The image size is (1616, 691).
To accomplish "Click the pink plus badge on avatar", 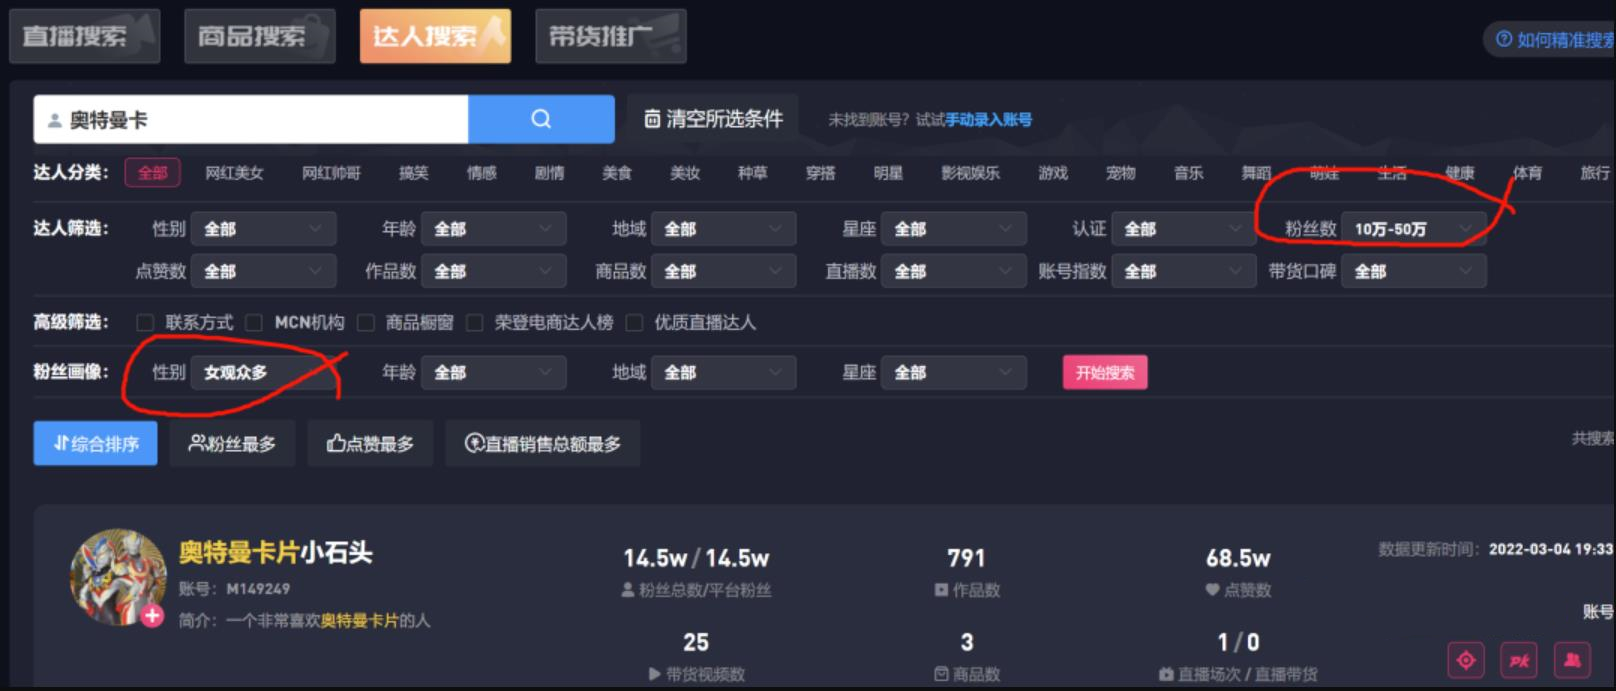I will tap(152, 615).
